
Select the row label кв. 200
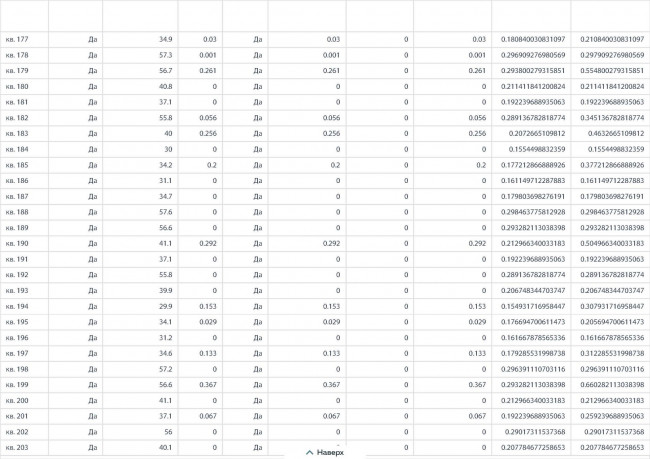coord(17,401)
